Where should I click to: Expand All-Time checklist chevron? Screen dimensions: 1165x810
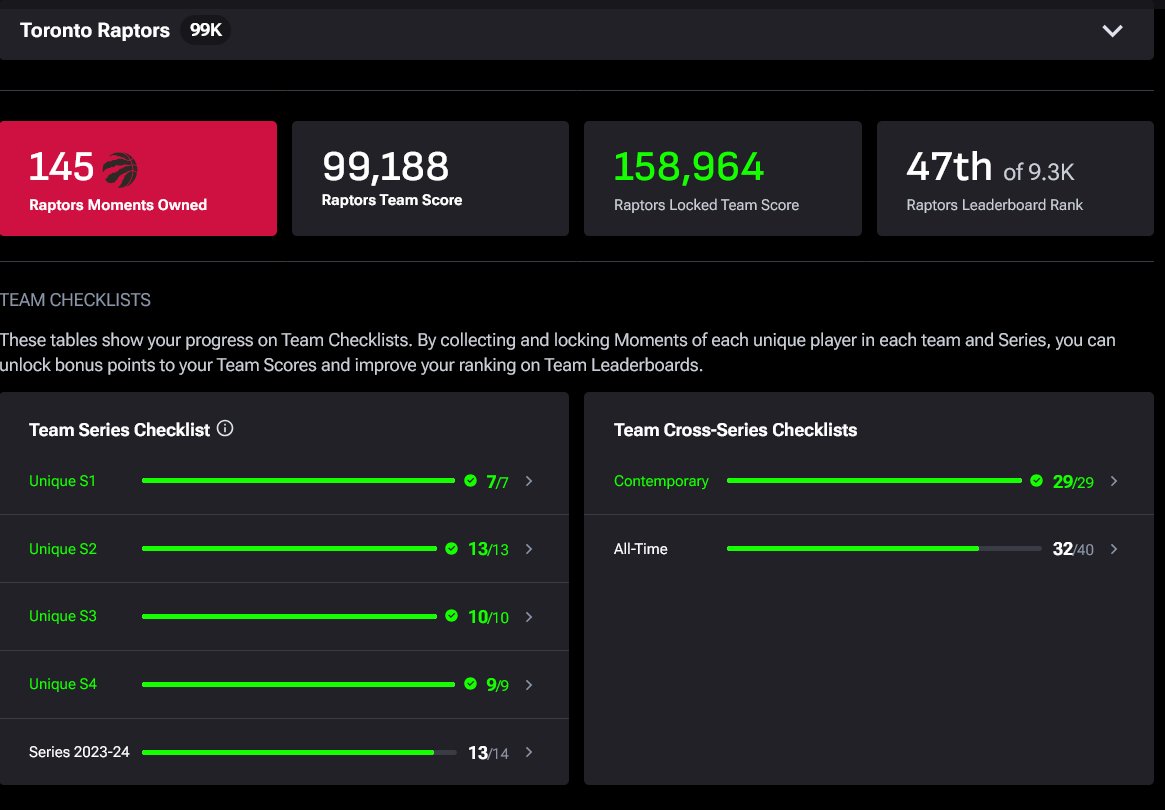pyautogui.click(x=1114, y=549)
